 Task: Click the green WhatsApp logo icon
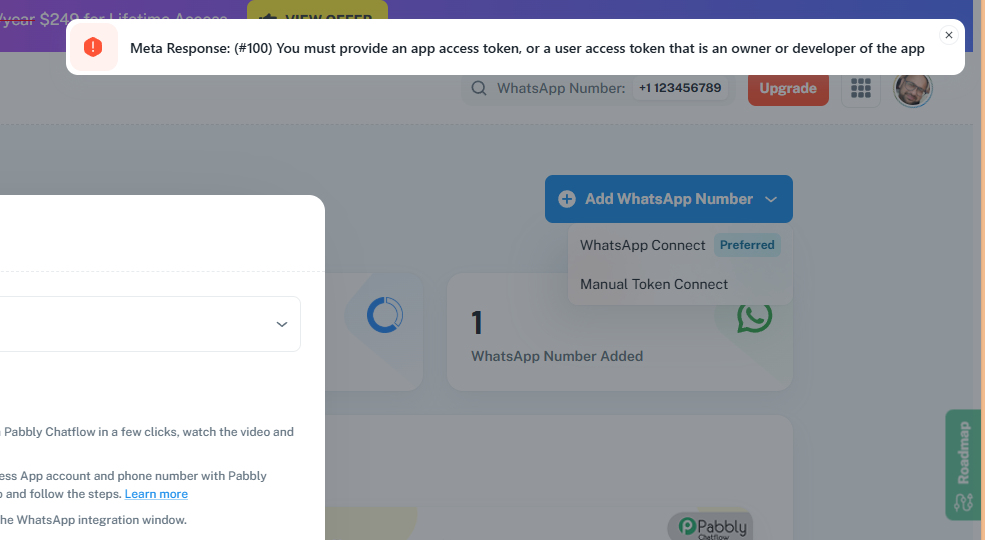[x=754, y=317]
